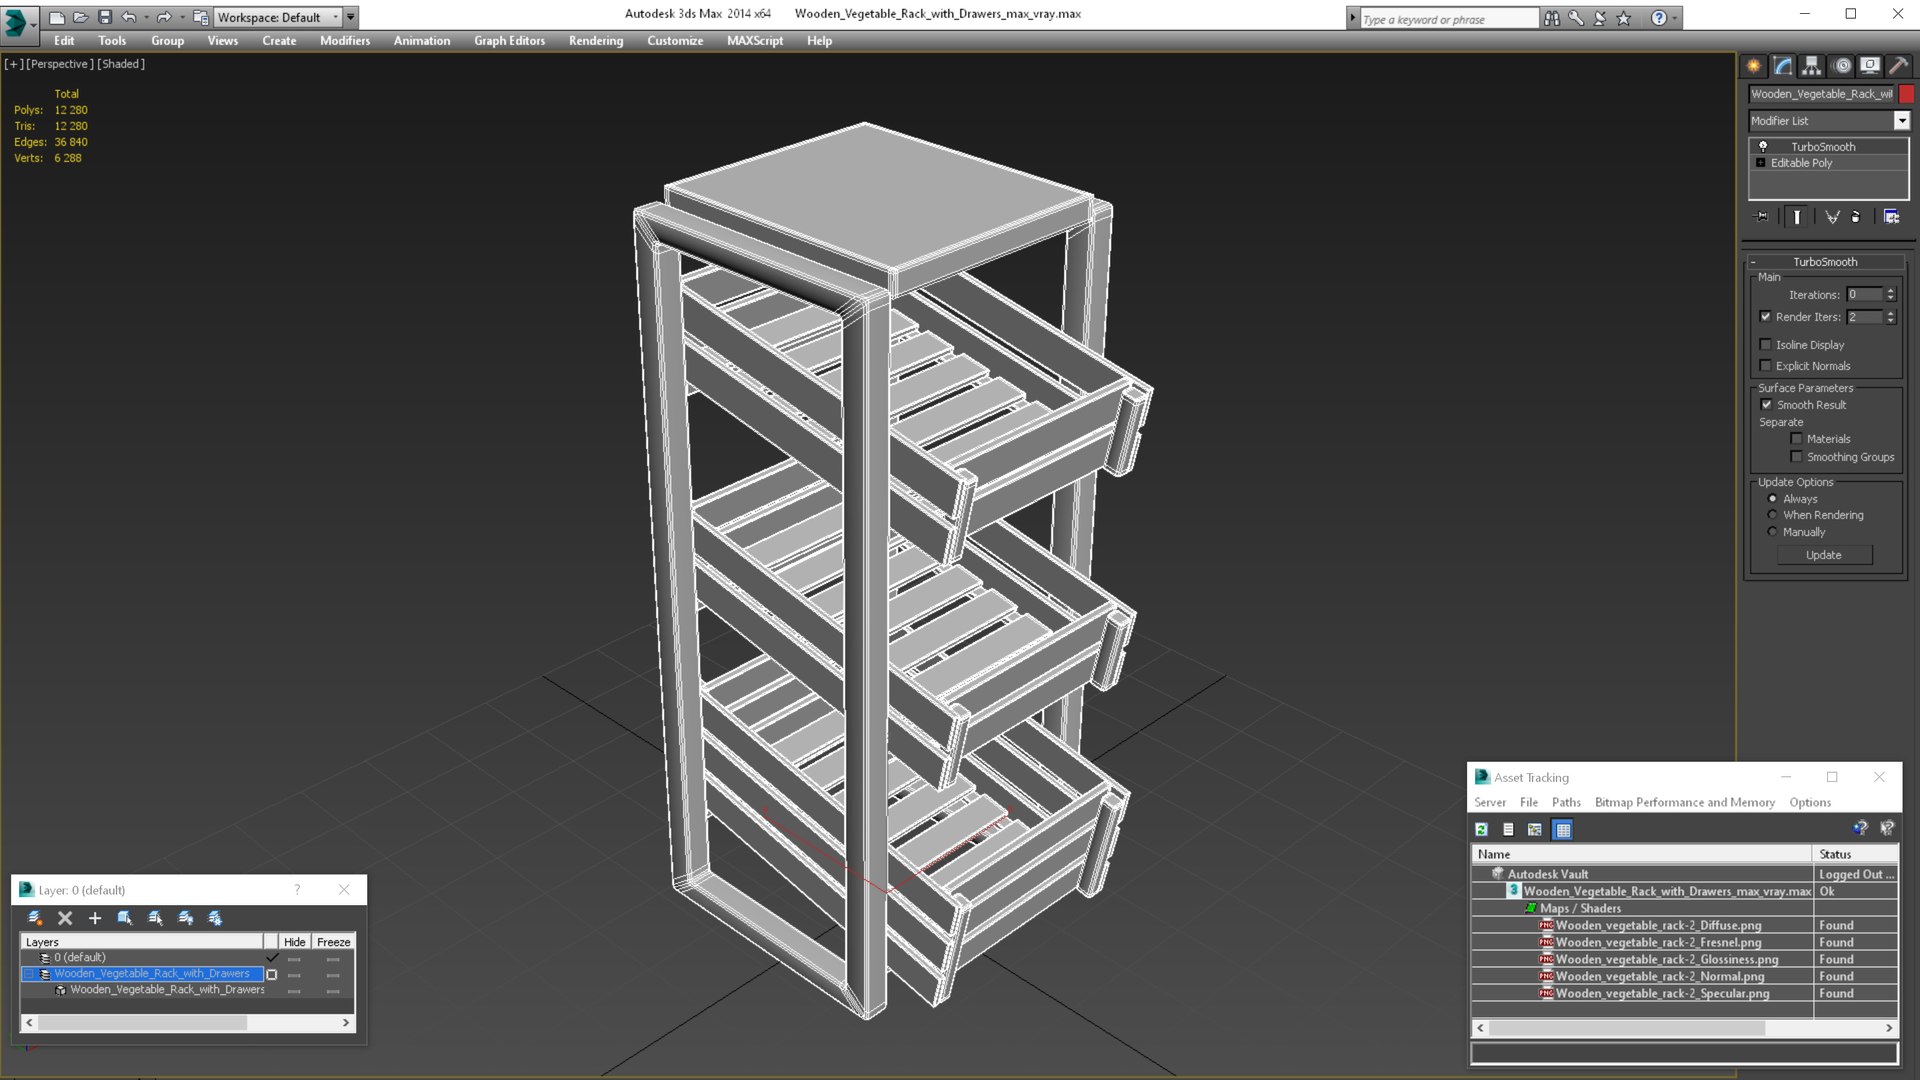
Task: Select the Asset Tracking list view icon
Action: [x=1509, y=829]
